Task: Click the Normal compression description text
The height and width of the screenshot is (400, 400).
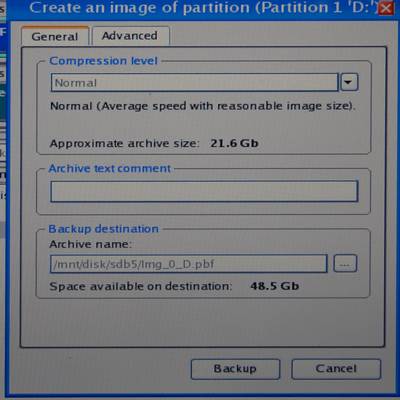Action: (x=203, y=106)
